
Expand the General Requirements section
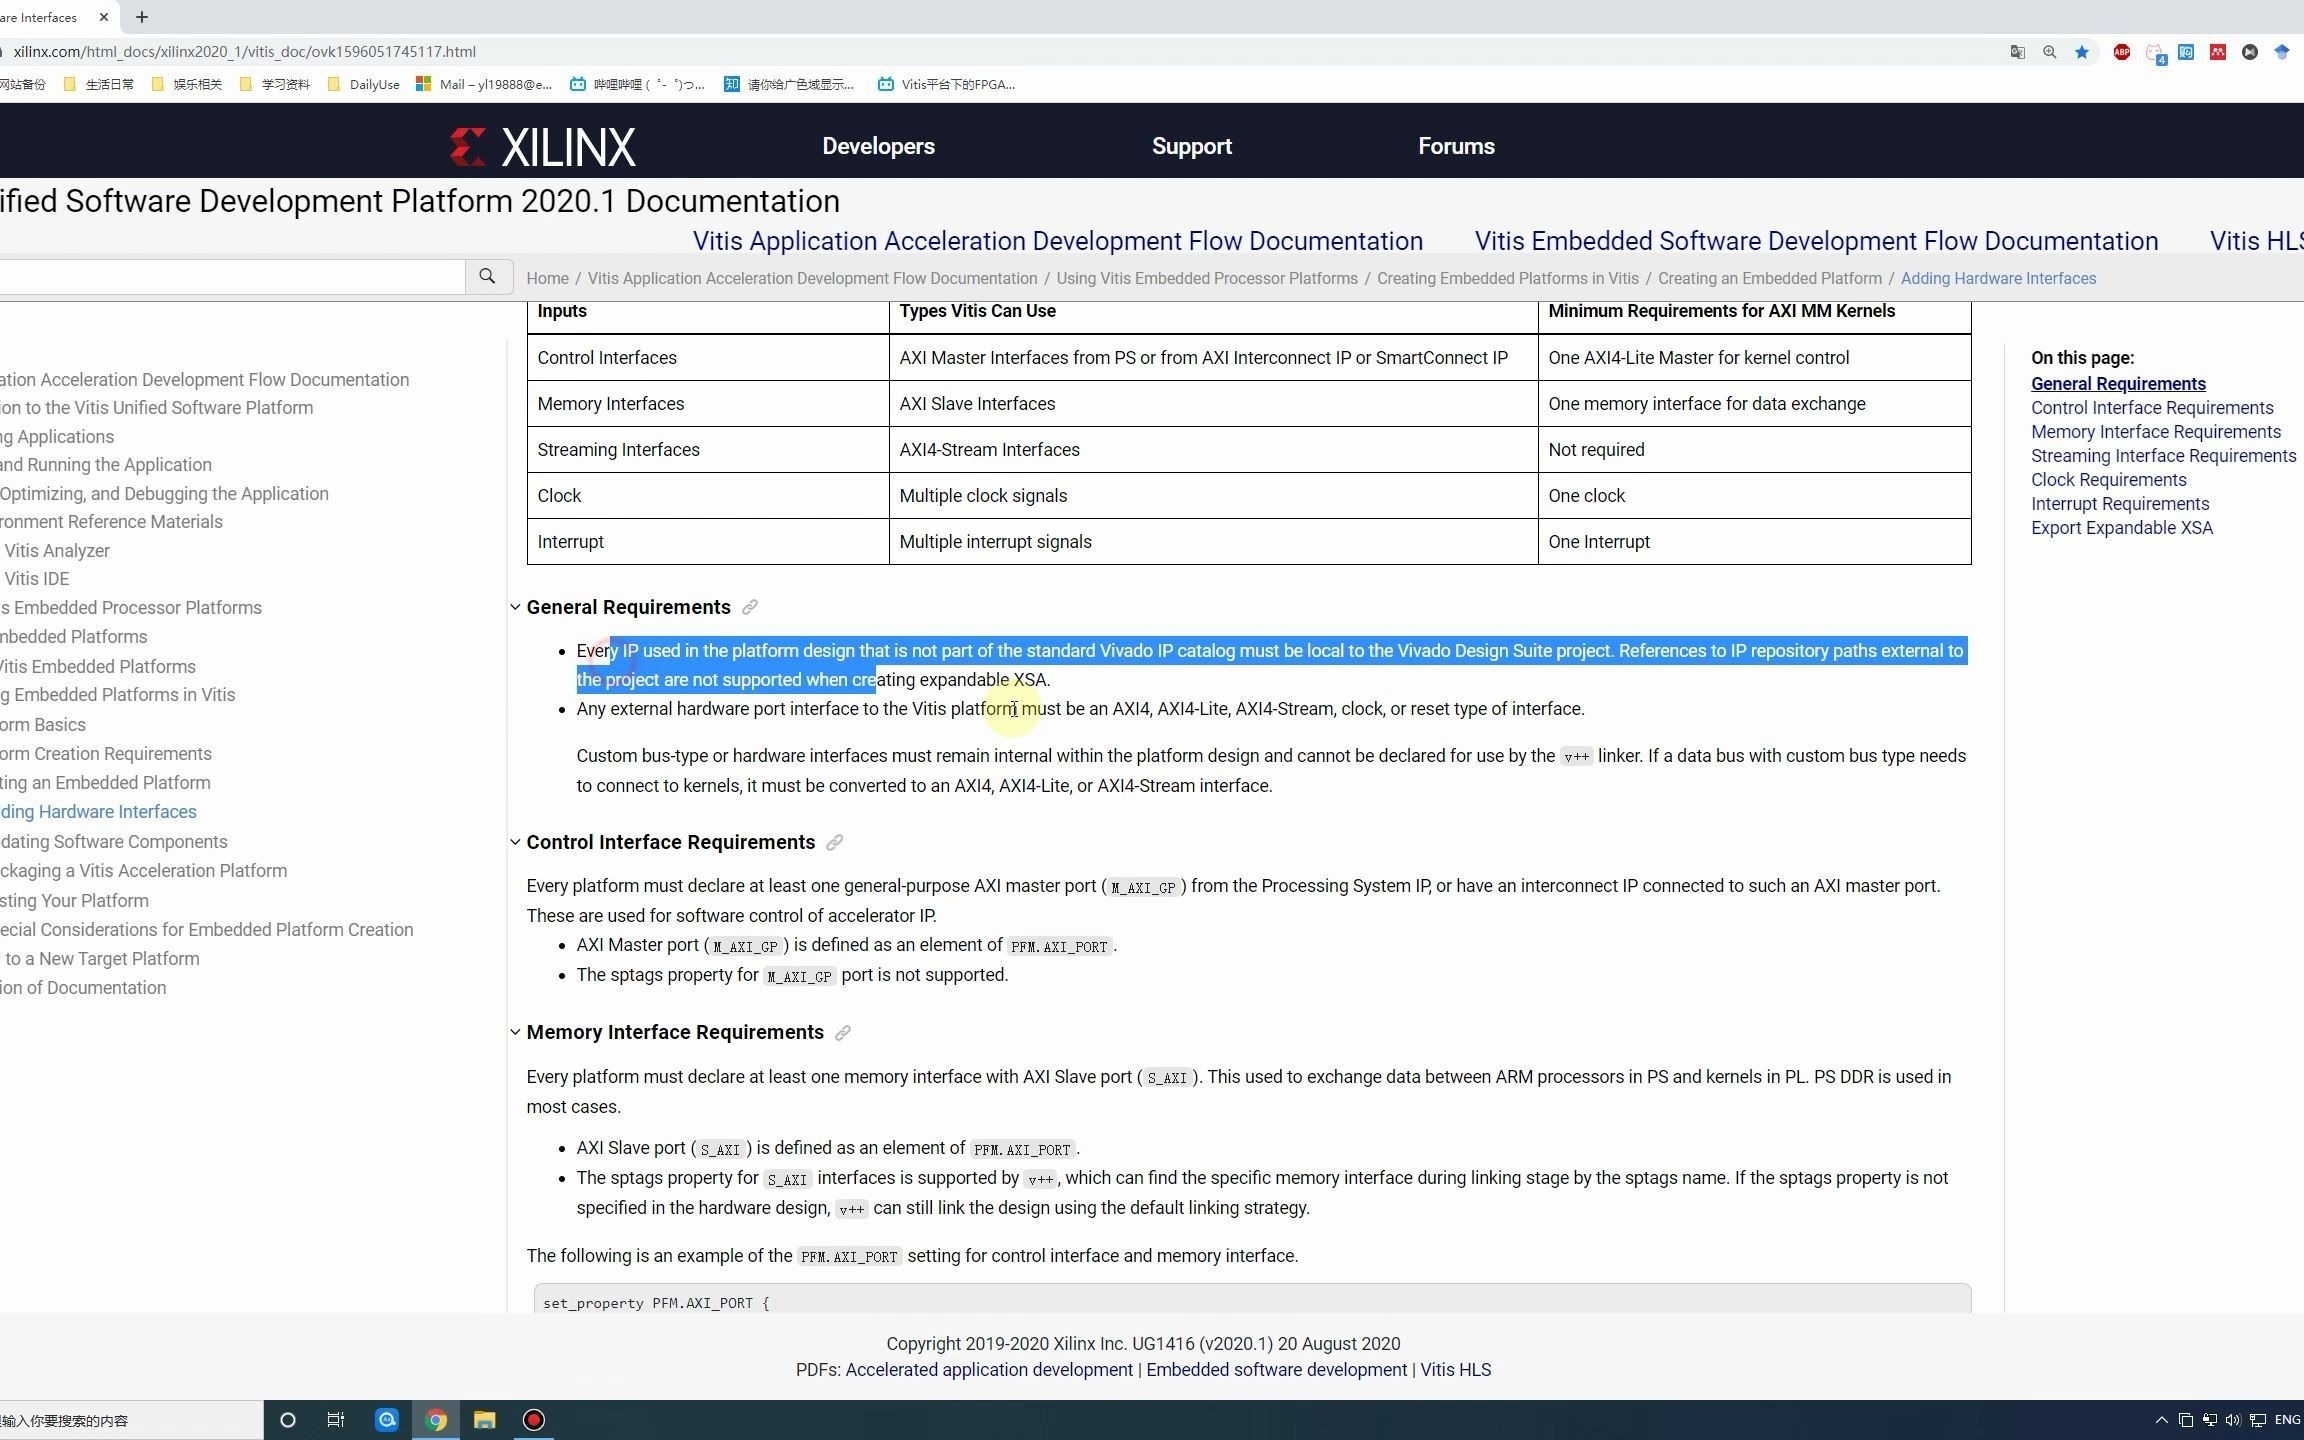pyautogui.click(x=516, y=606)
